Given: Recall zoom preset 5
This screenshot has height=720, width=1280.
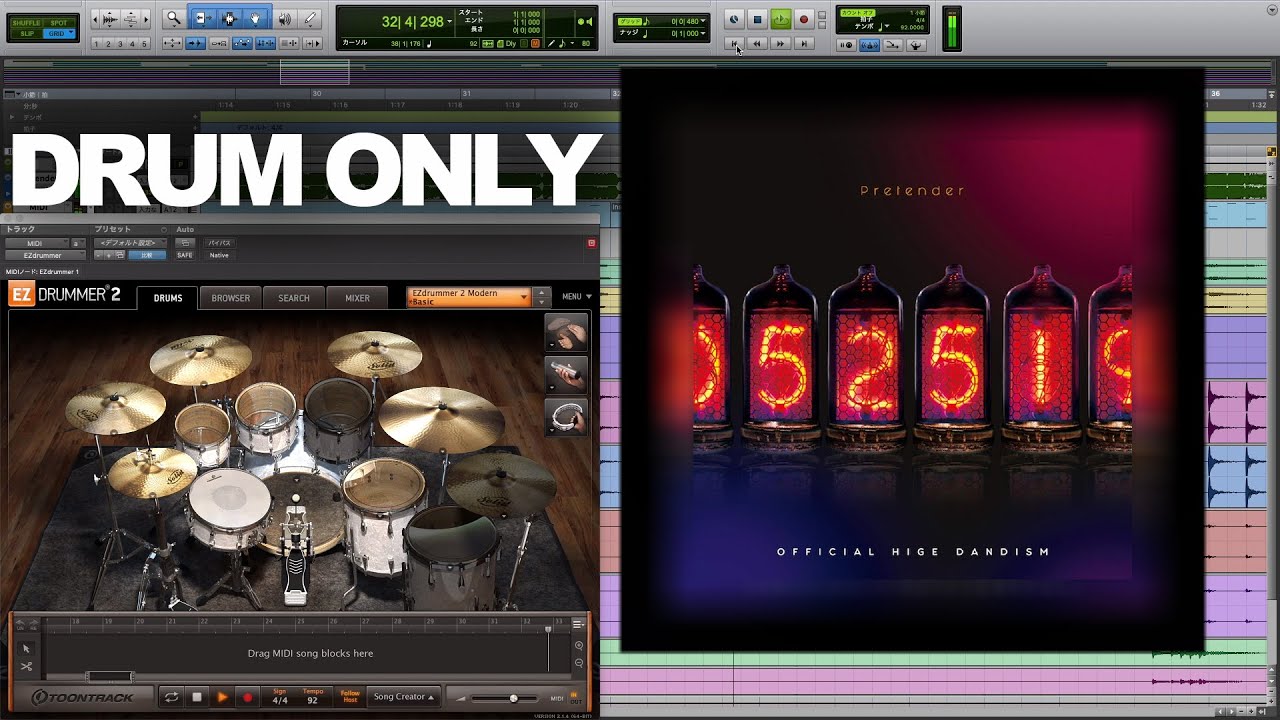Looking at the screenshot, I should (143, 43).
